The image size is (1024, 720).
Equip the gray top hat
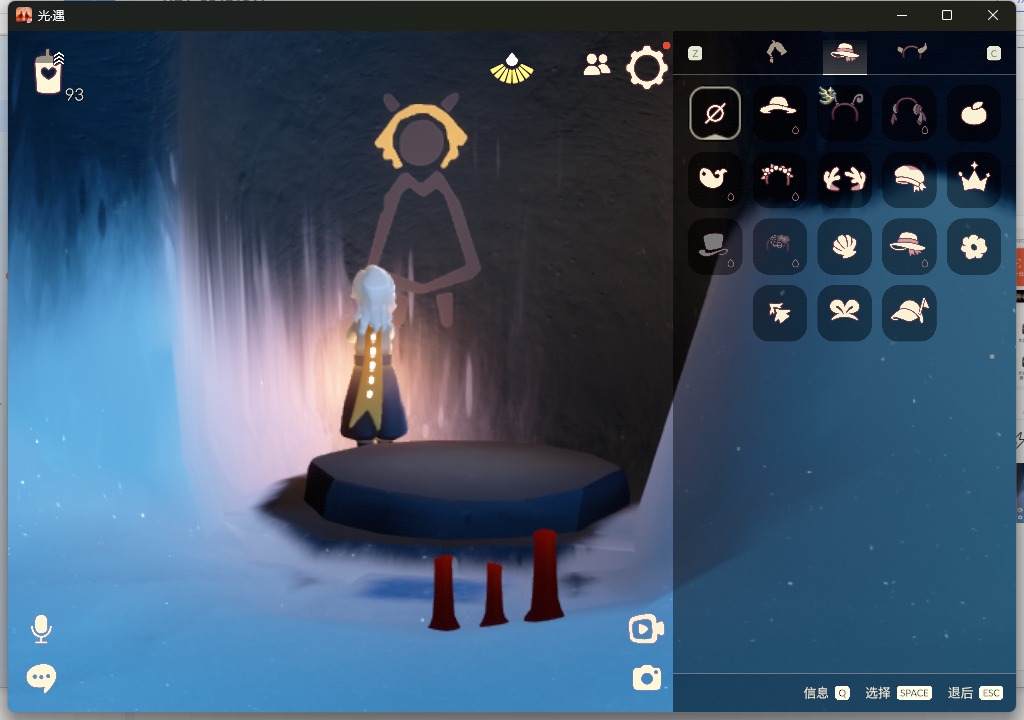[714, 246]
